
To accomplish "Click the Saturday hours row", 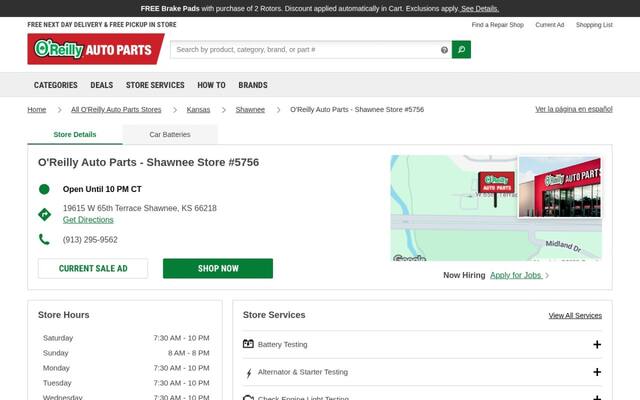I will coord(126,338).
